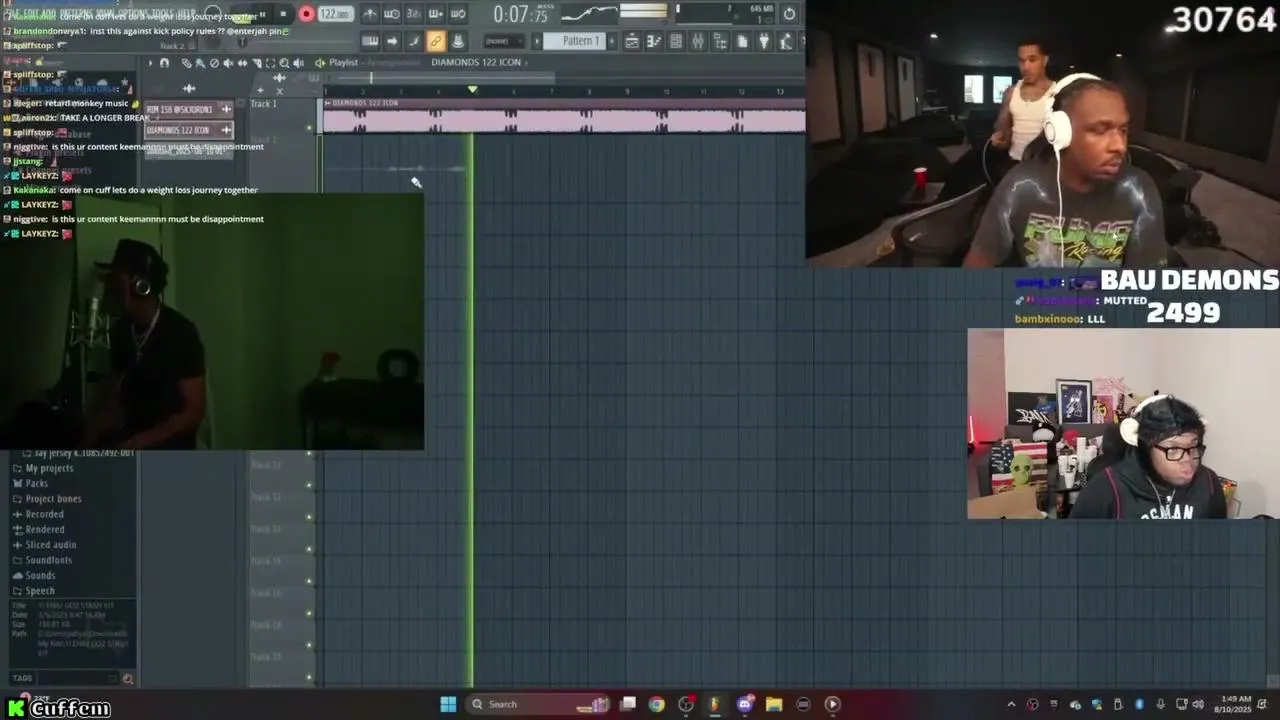
Task: Add a new pattern with the plus button
Action: tap(610, 41)
